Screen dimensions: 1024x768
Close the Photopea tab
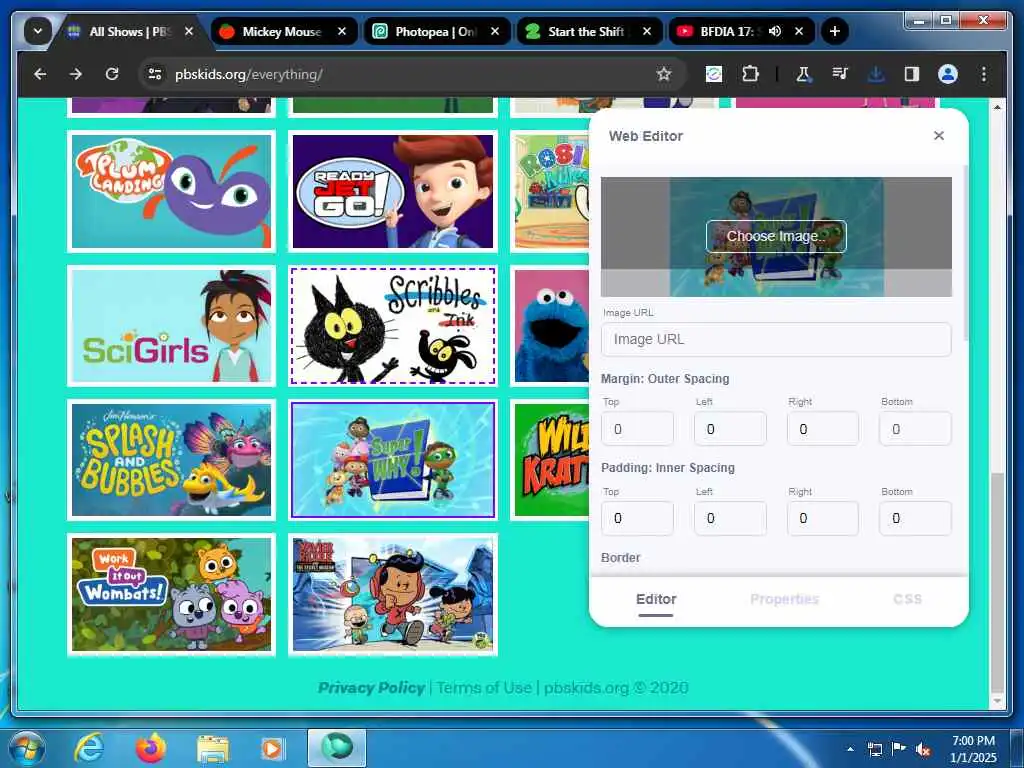(495, 31)
